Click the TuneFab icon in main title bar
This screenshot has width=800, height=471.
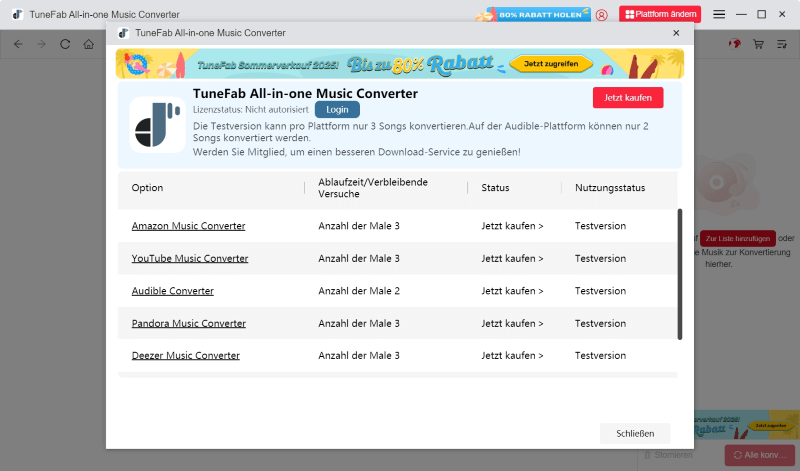[x=17, y=14]
